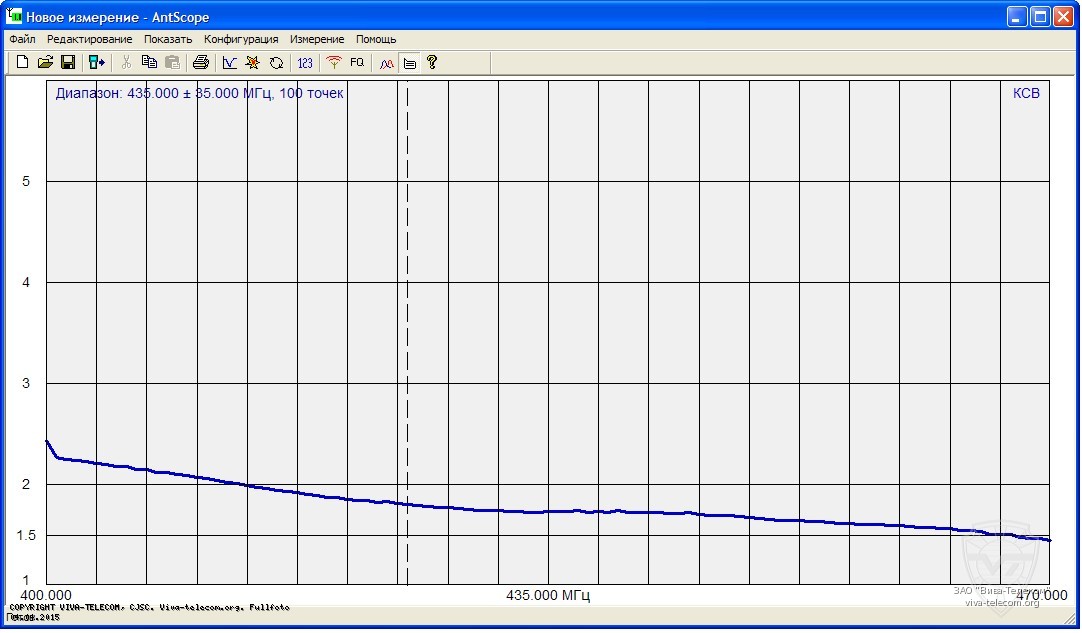1082x633 pixels.
Task: Click the question mark help icon
Action: point(432,63)
